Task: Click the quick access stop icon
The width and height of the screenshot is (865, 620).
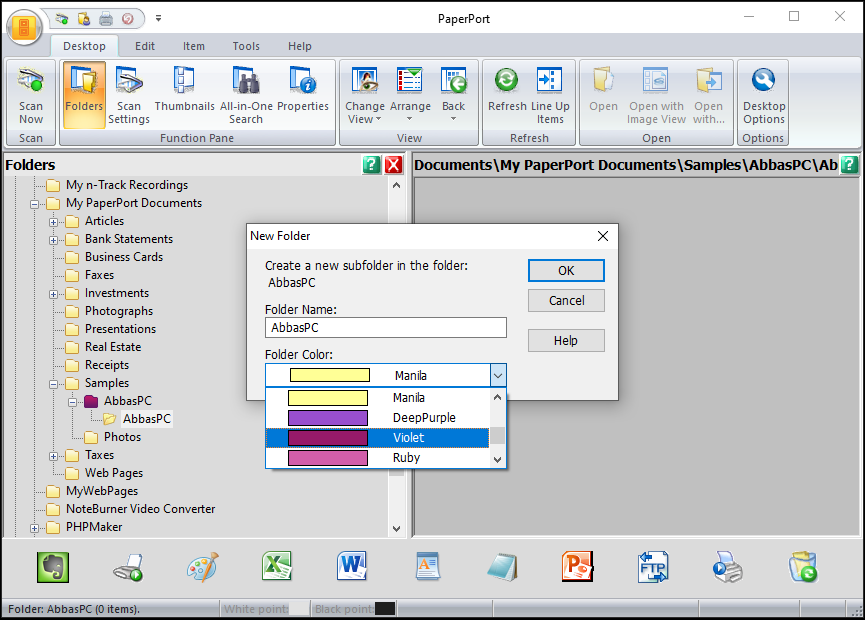Action: pos(128,19)
